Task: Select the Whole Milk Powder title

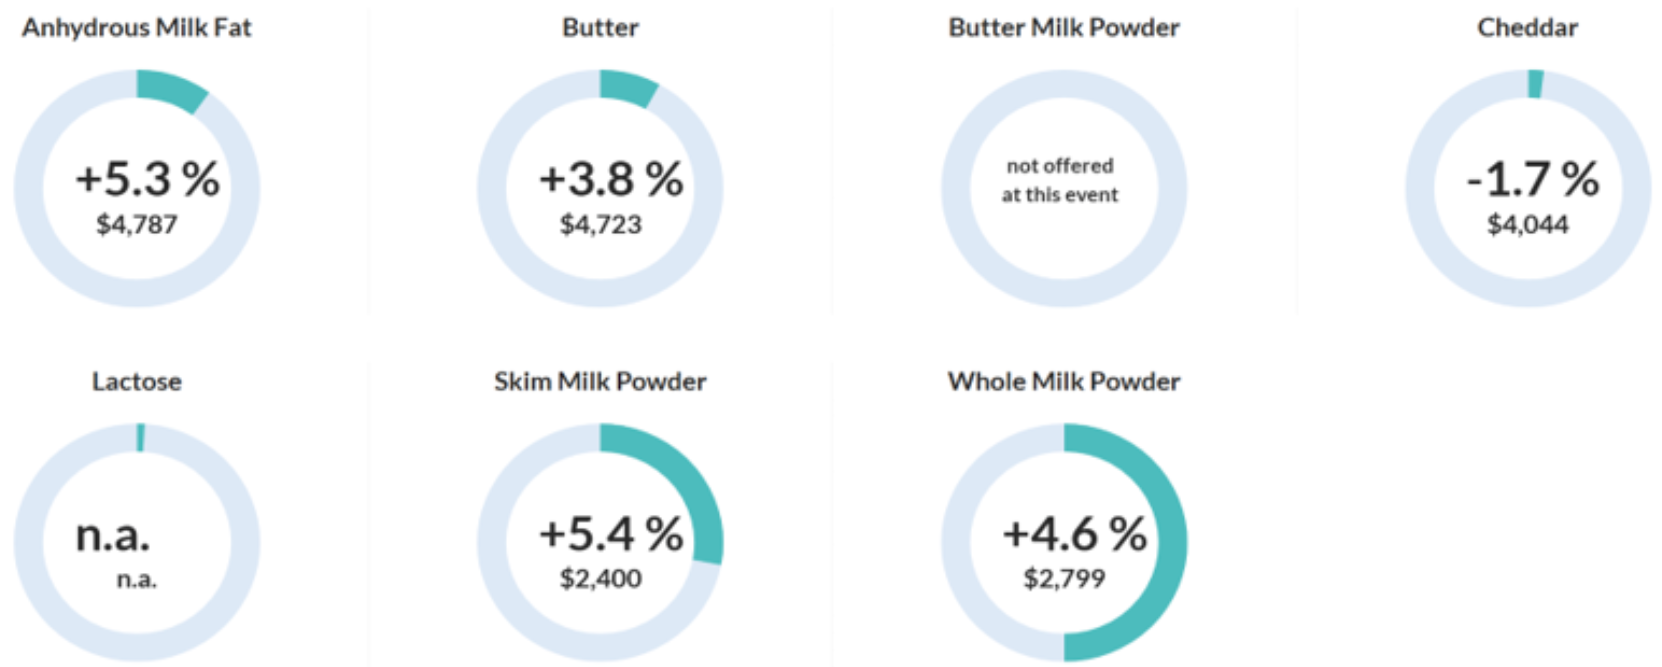Action: point(1064,382)
